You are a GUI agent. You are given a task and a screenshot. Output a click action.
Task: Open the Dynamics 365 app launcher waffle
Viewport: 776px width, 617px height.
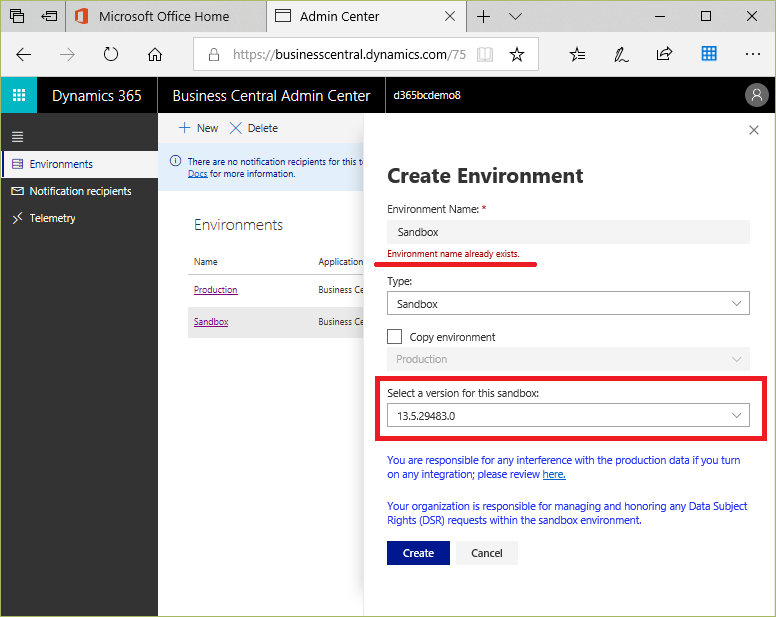click(x=19, y=95)
